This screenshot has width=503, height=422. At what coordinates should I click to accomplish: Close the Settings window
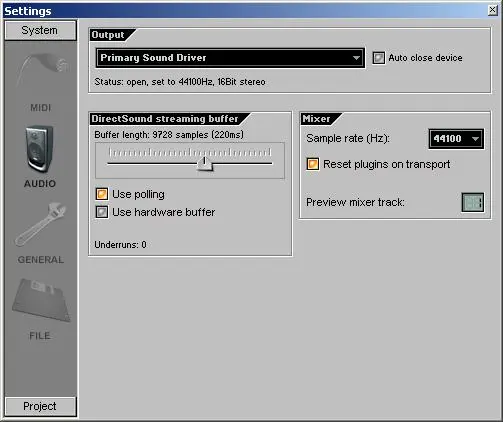coord(492,10)
